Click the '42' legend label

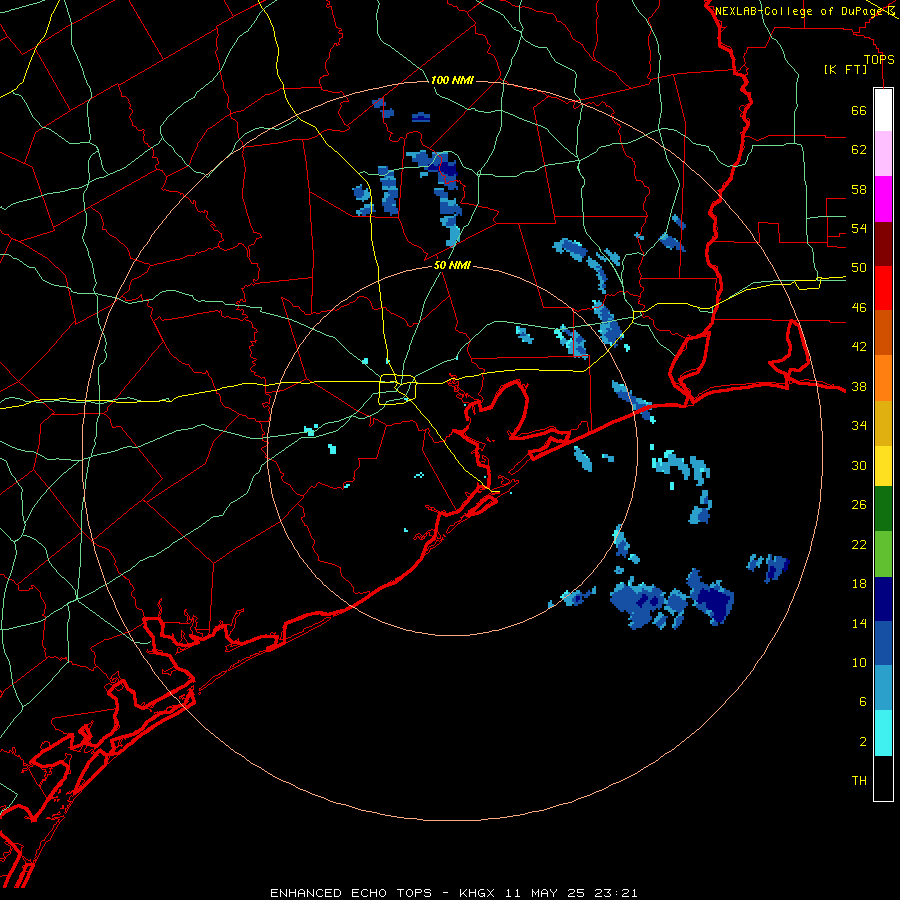859,347
